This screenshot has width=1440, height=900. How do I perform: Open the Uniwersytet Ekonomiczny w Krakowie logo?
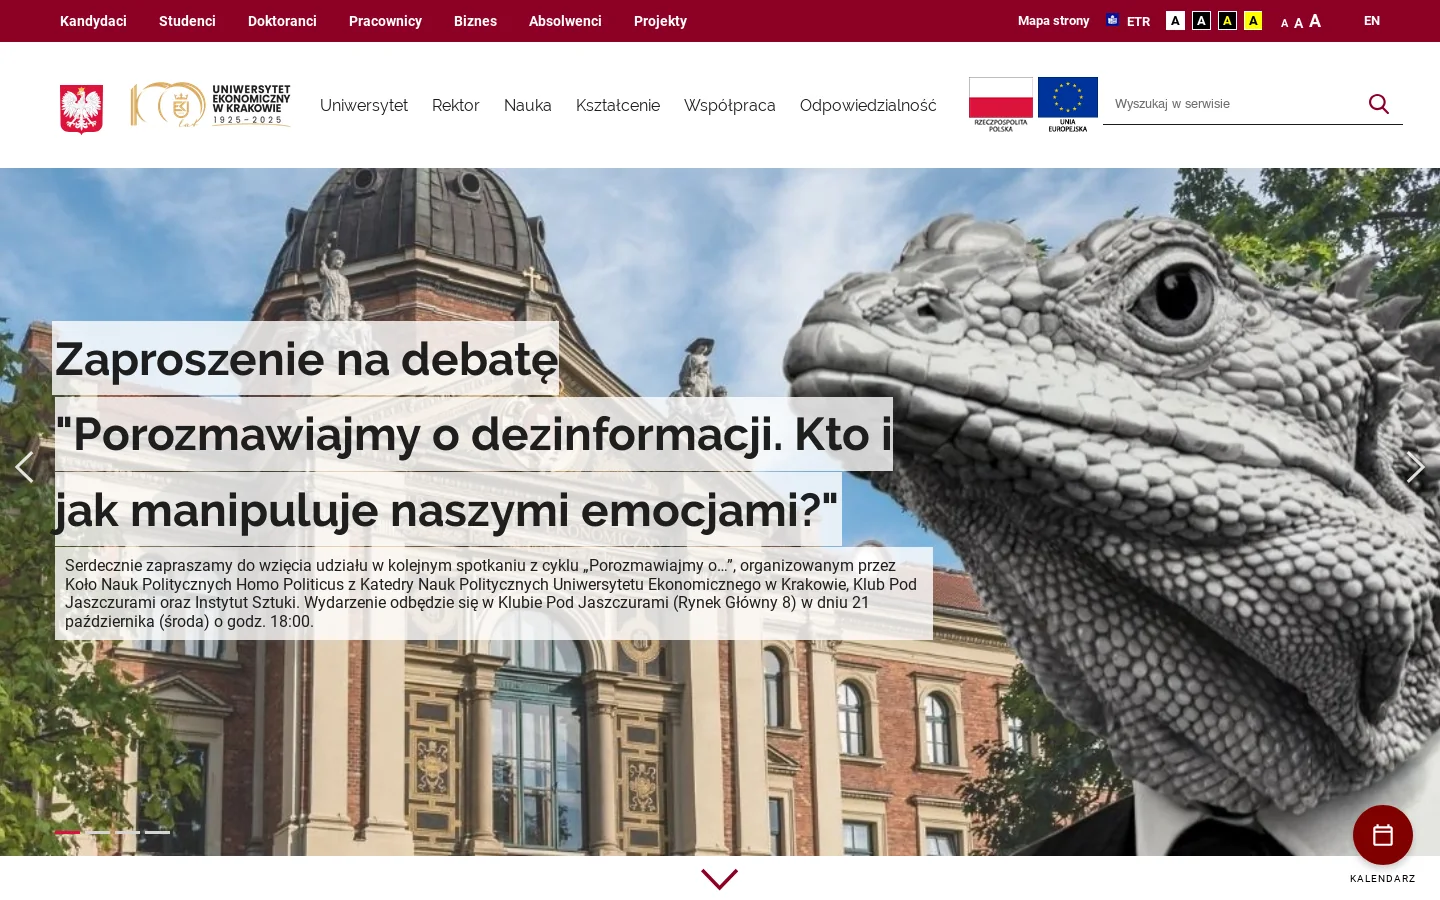pyautogui.click(x=211, y=105)
